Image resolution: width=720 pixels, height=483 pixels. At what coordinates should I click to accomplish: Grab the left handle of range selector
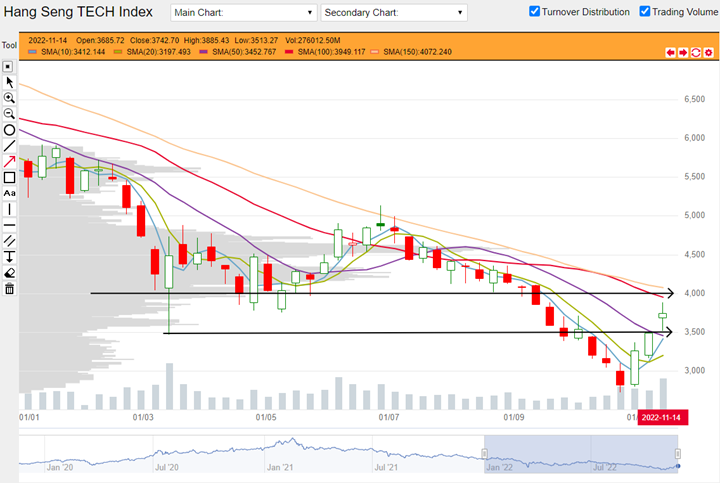484,454
